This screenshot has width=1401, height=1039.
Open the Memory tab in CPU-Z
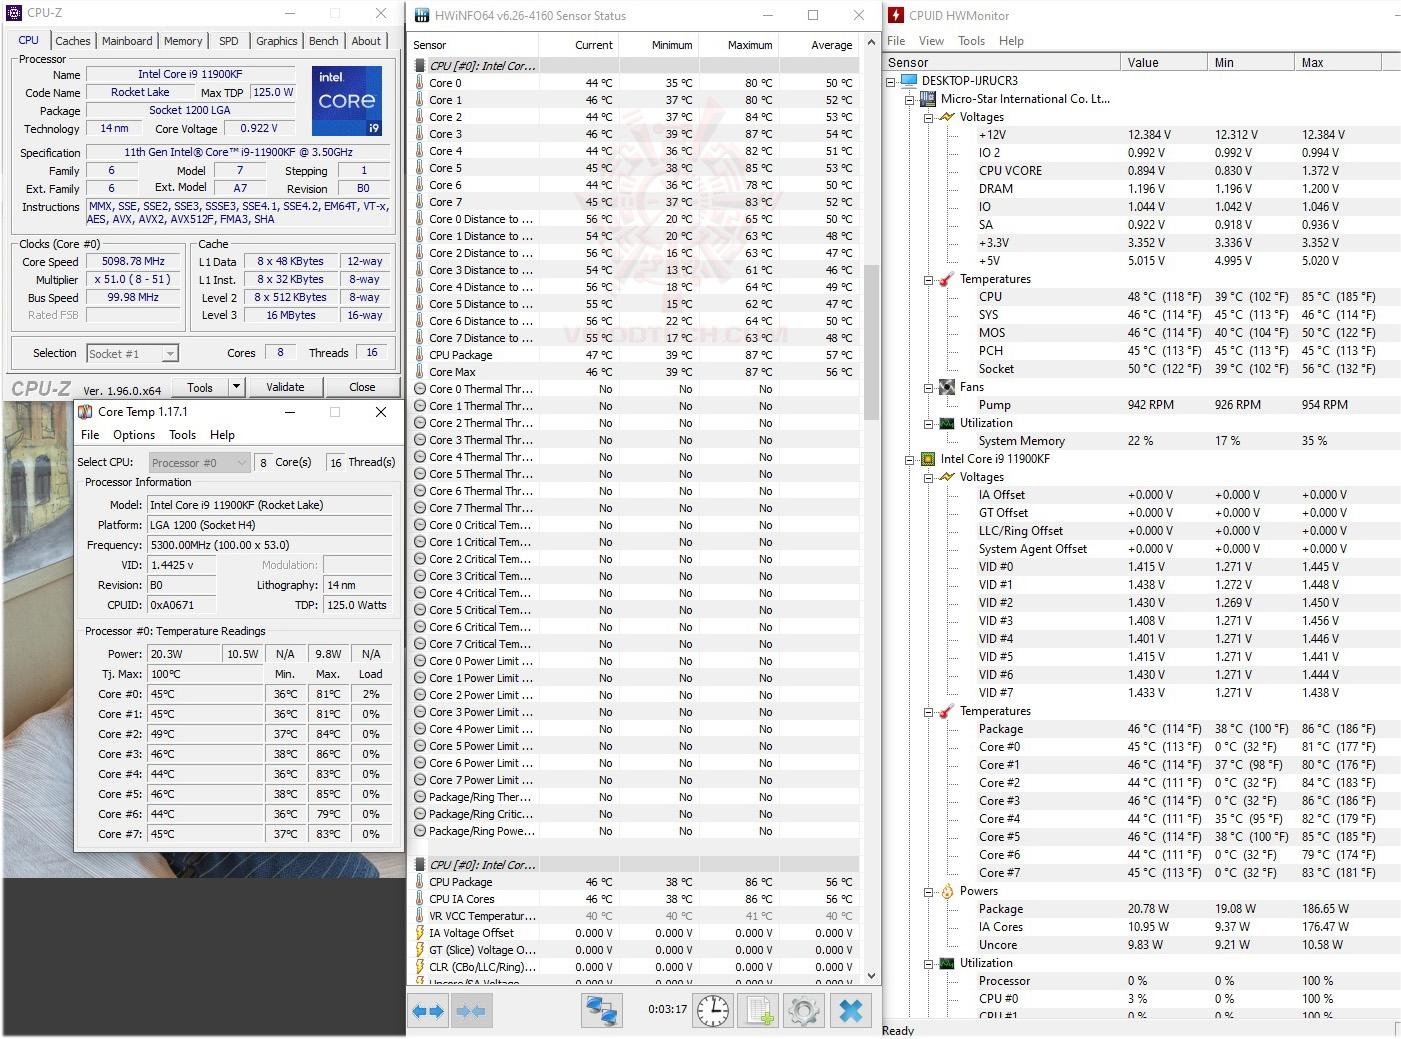click(183, 41)
